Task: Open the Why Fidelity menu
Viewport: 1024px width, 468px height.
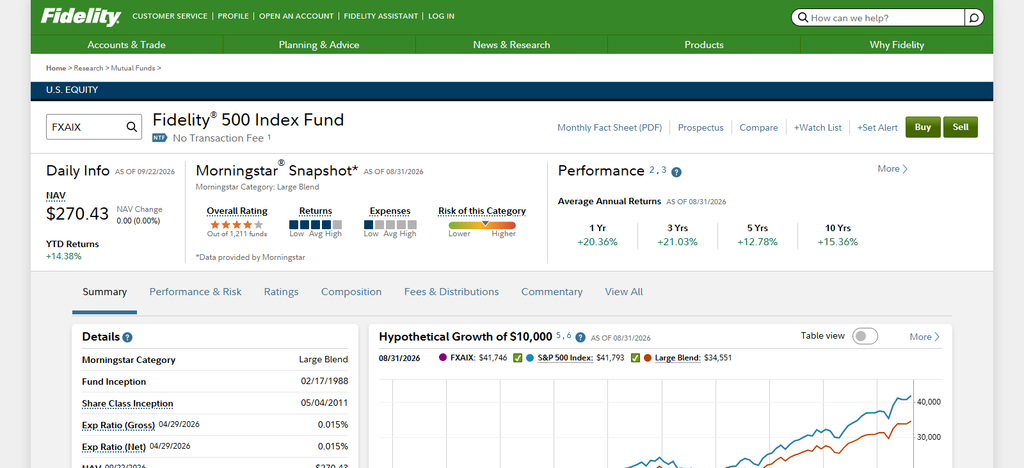Action: coord(897,44)
